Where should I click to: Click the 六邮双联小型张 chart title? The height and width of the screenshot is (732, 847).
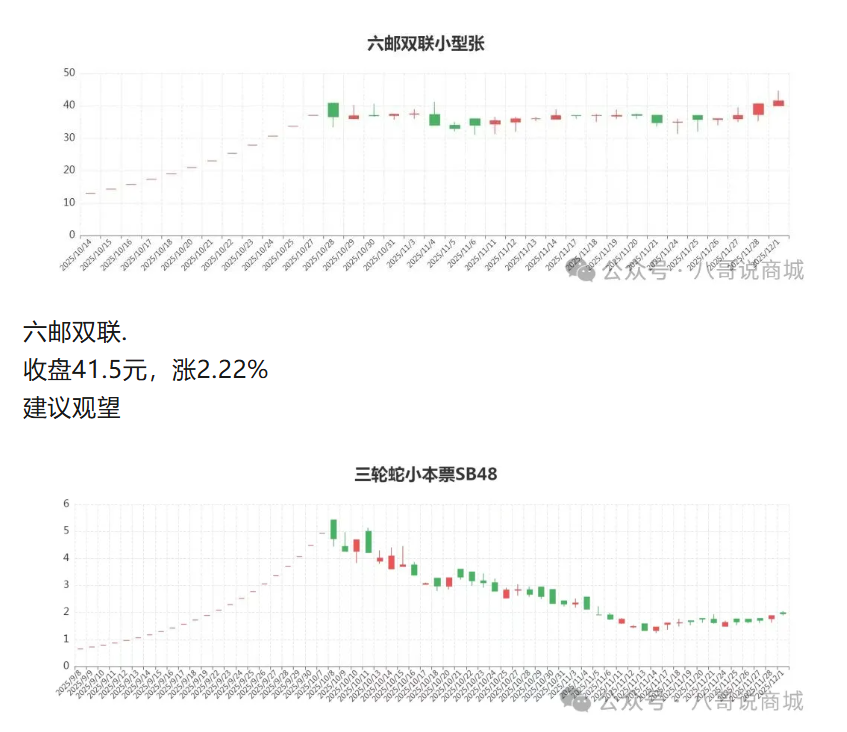click(x=426, y=43)
